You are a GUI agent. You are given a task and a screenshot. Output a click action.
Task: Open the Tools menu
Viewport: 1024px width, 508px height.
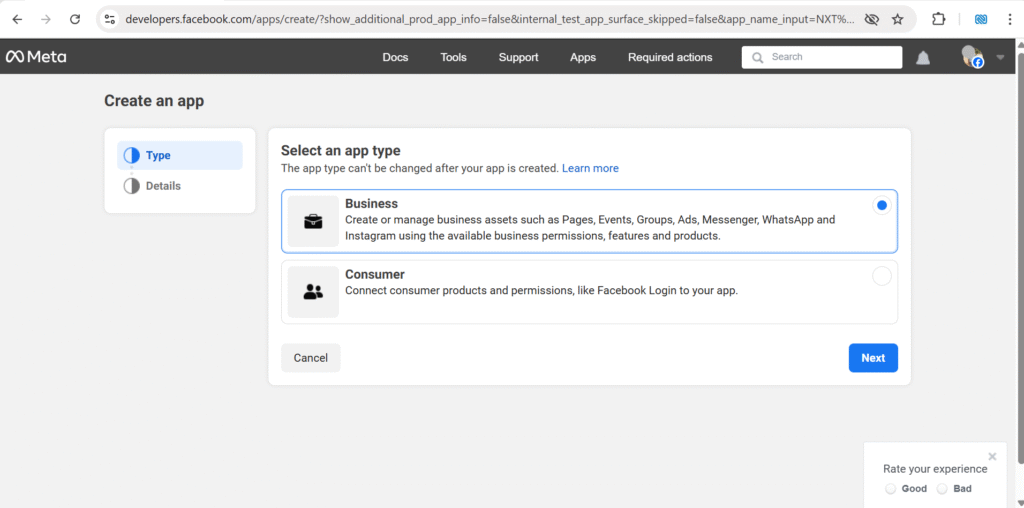pyautogui.click(x=453, y=57)
